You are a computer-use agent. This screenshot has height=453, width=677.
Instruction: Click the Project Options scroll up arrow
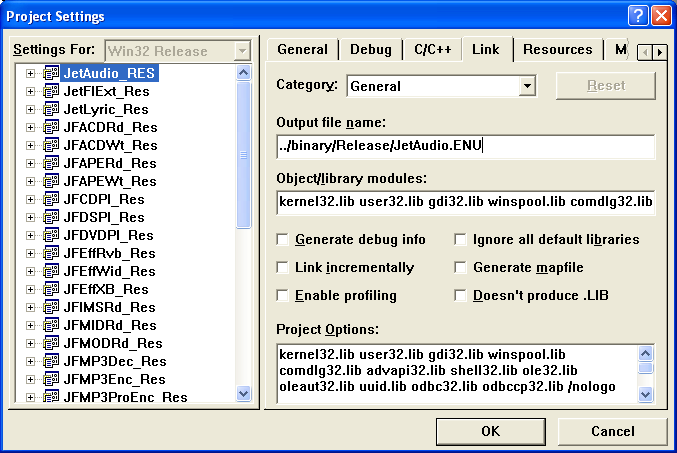(x=645, y=354)
